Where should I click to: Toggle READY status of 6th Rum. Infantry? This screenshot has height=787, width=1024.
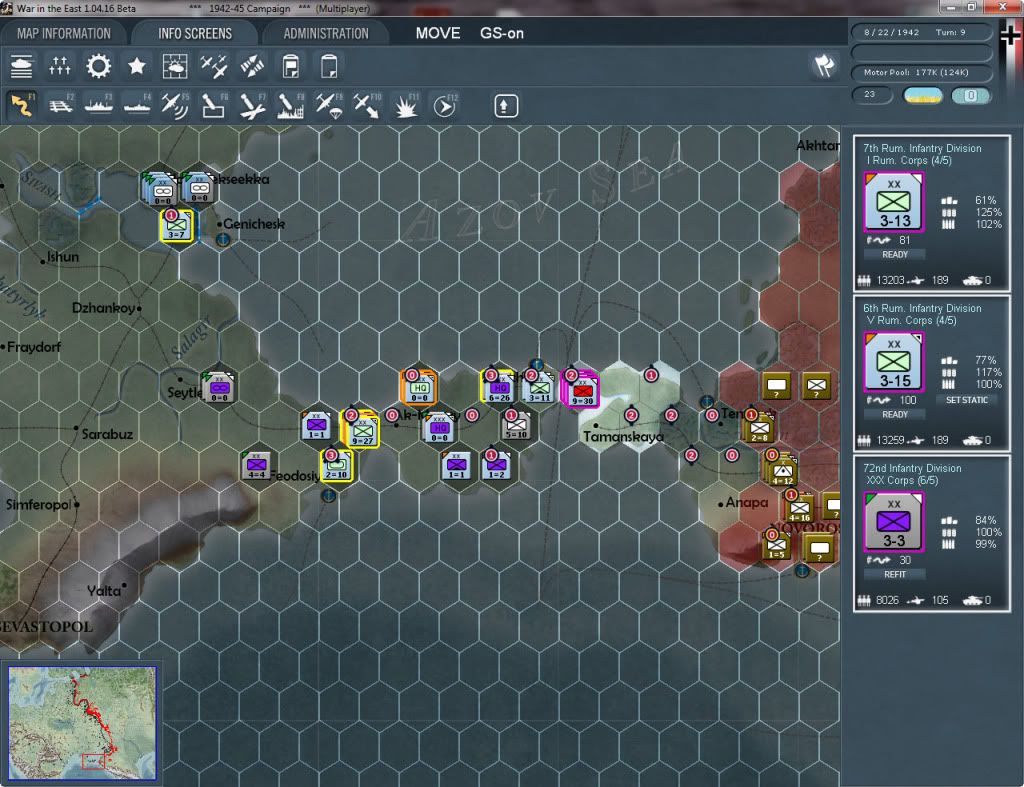point(895,415)
